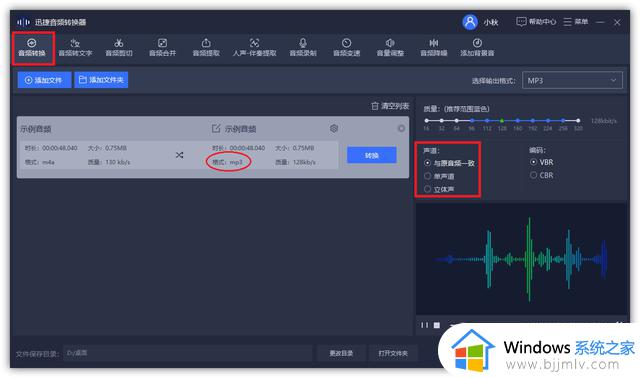Open the 音频提取 audio extraction tool
This screenshot has height=378, width=640.
tap(206, 47)
